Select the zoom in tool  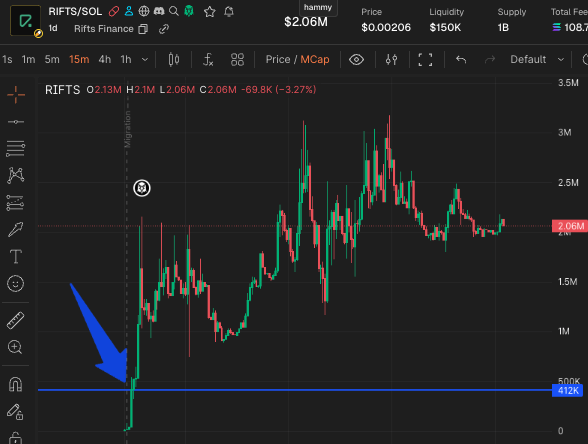coord(15,347)
